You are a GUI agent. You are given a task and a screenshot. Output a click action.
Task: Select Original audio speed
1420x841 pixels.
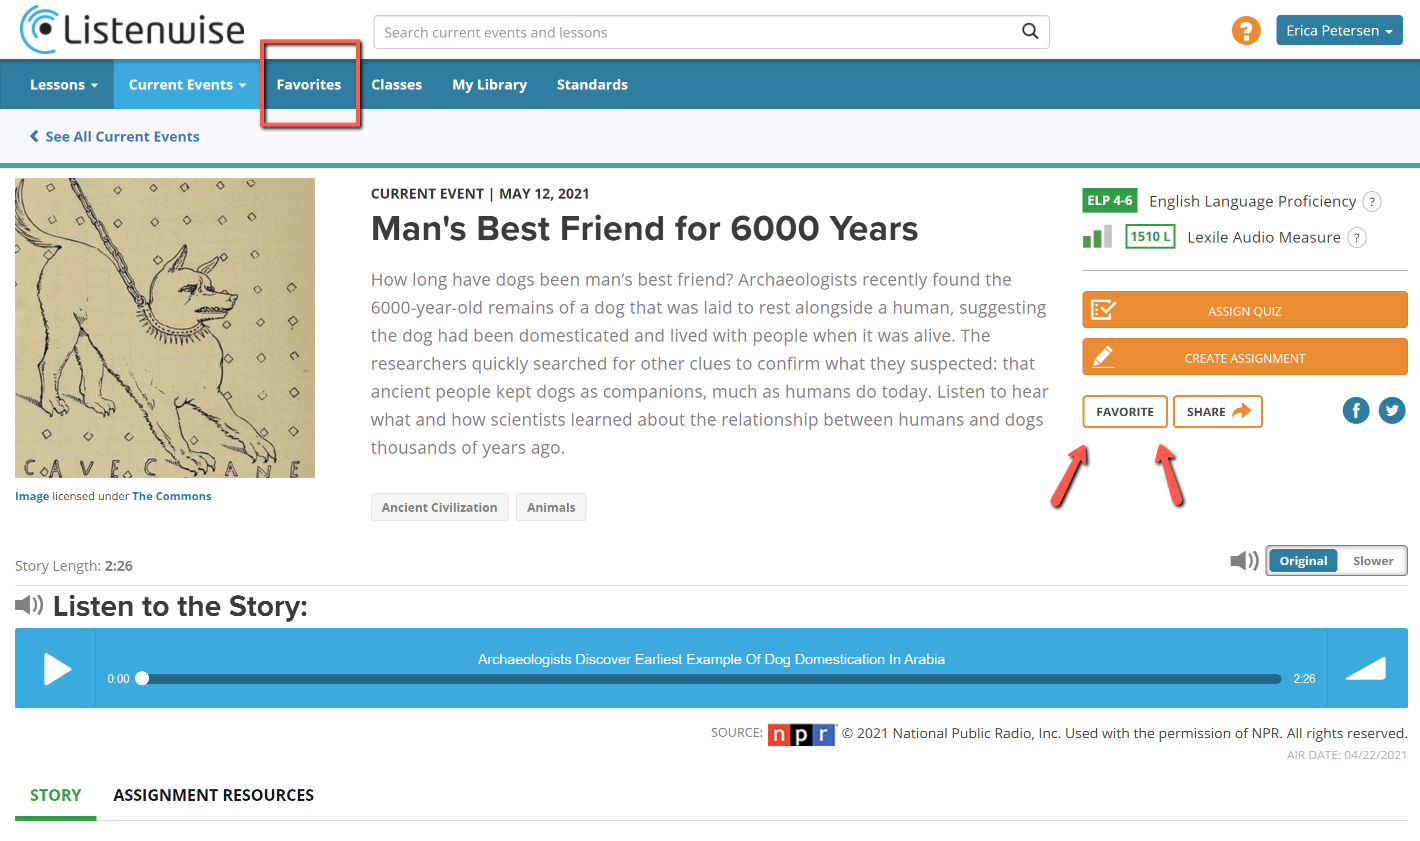1303,561
